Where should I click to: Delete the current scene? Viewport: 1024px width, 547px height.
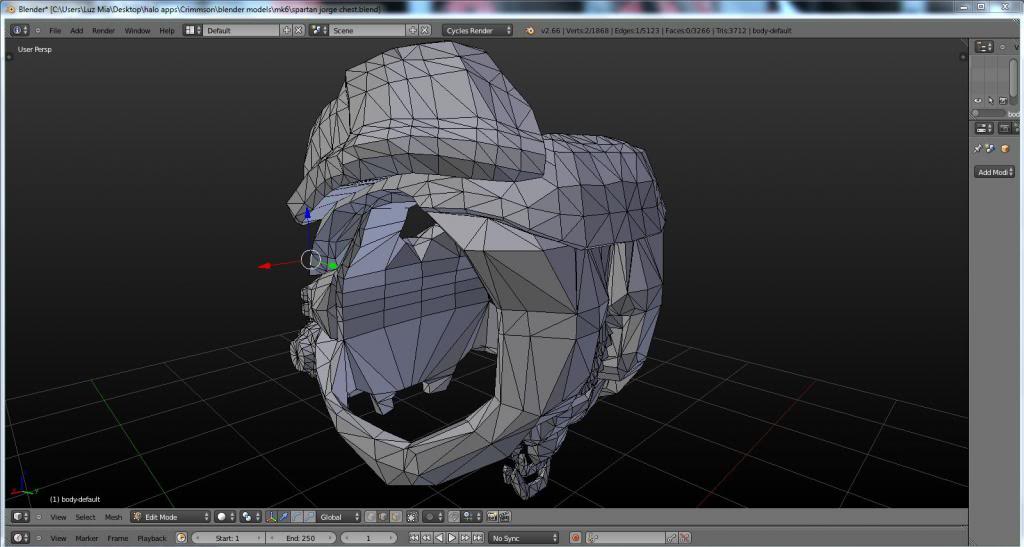pyautogui.click(x=425, y=31)
